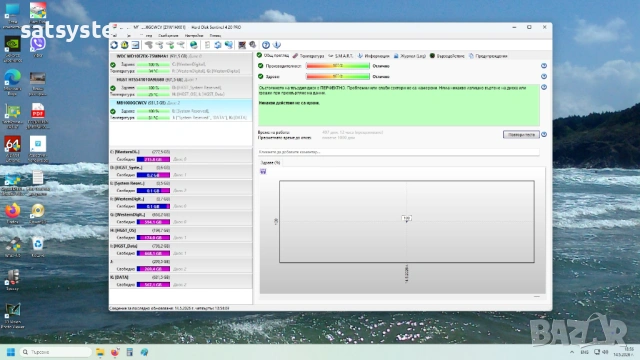640x360 pixels.
Task: Click help icon next to Повтори теста
Action: [x=544, y=134]
